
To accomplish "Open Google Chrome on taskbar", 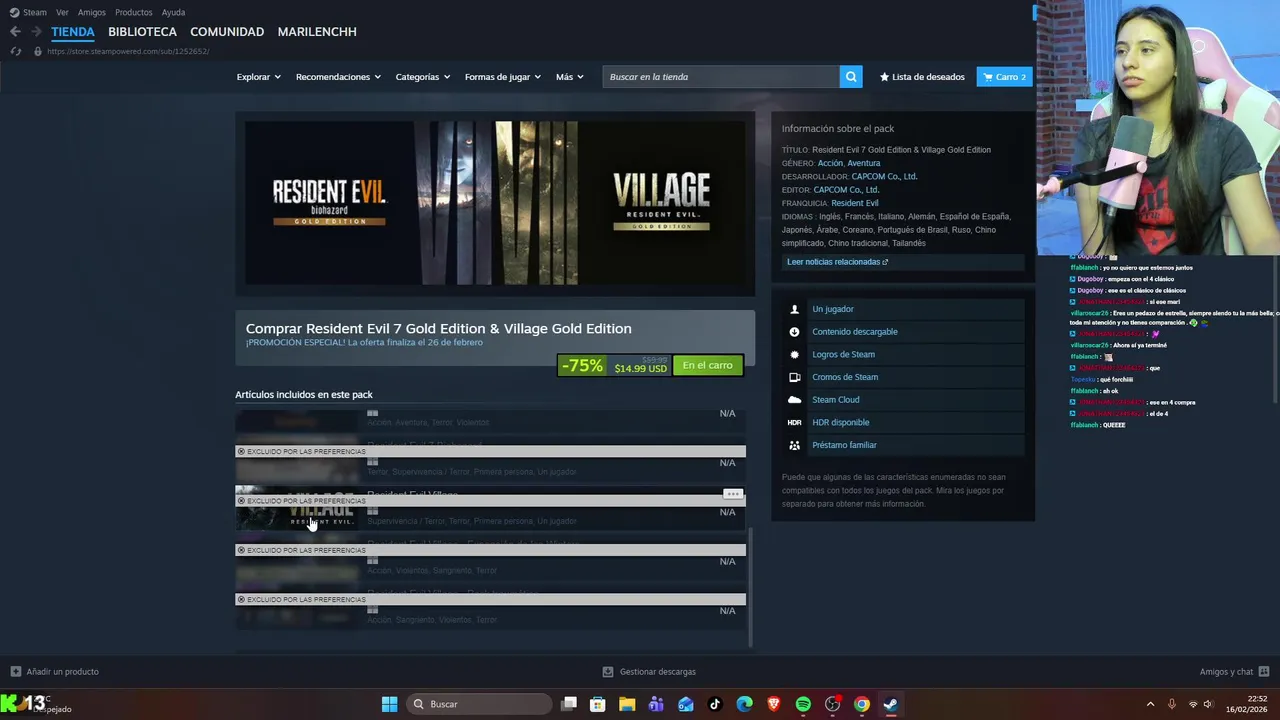I will coord(862,704).
